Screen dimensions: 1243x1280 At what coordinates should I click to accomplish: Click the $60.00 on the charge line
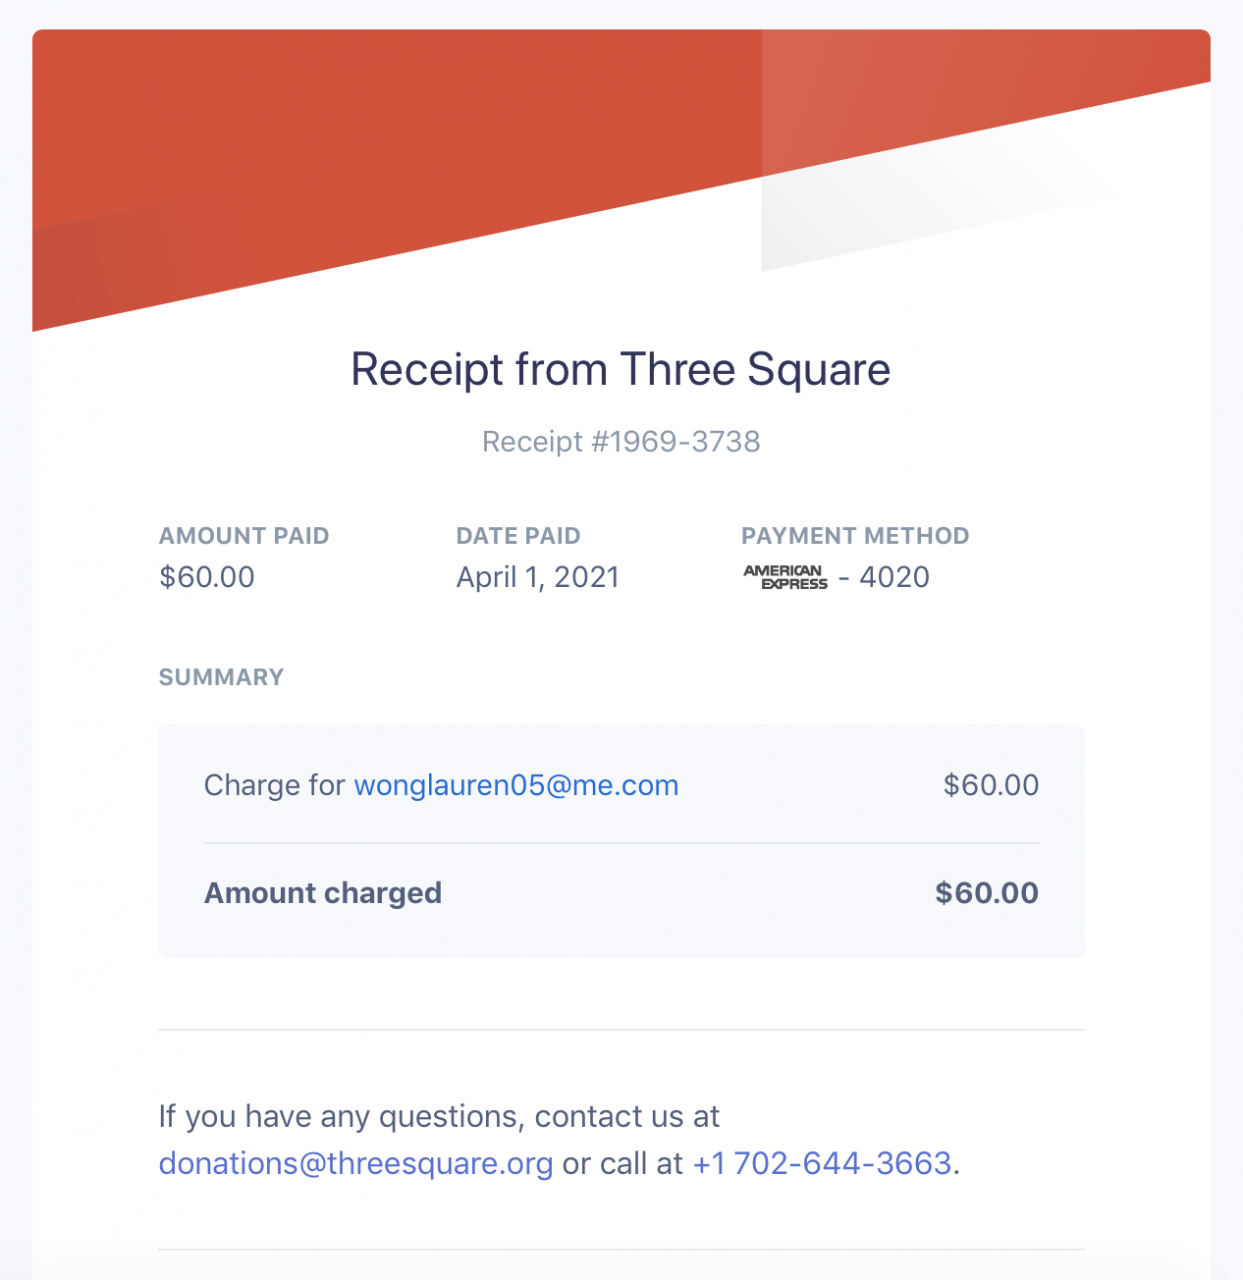click(x=990, y=785)
